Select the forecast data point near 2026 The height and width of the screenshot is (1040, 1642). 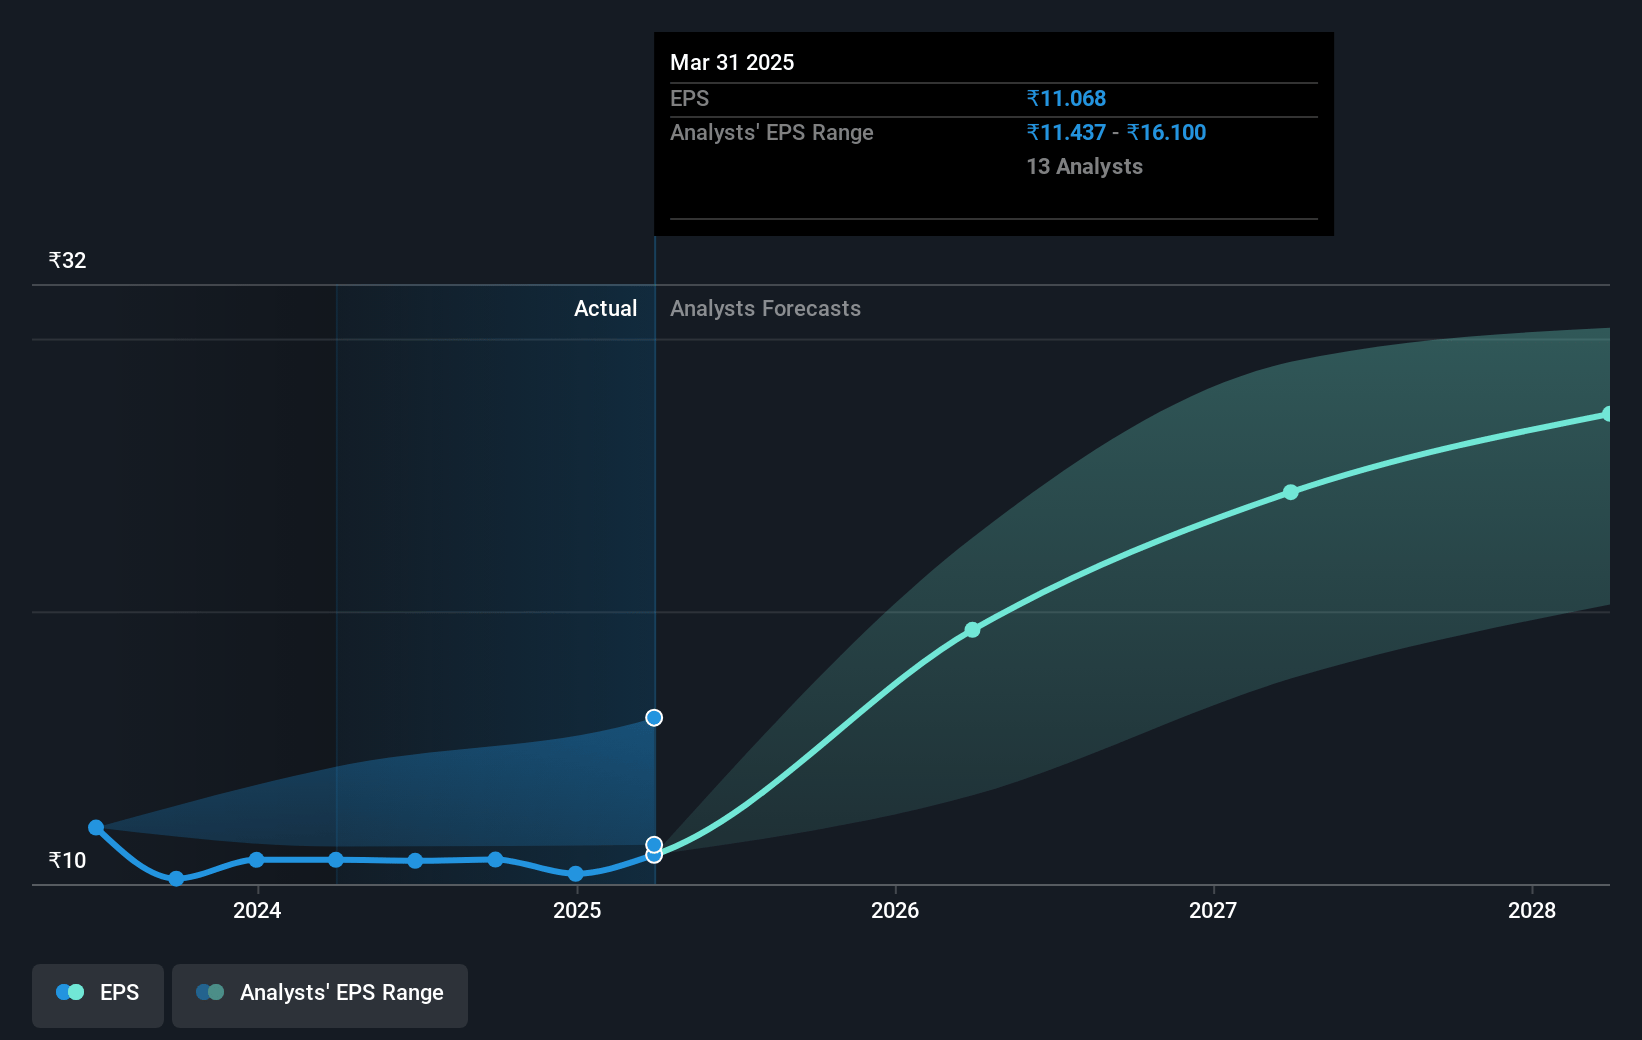[972, 630]
